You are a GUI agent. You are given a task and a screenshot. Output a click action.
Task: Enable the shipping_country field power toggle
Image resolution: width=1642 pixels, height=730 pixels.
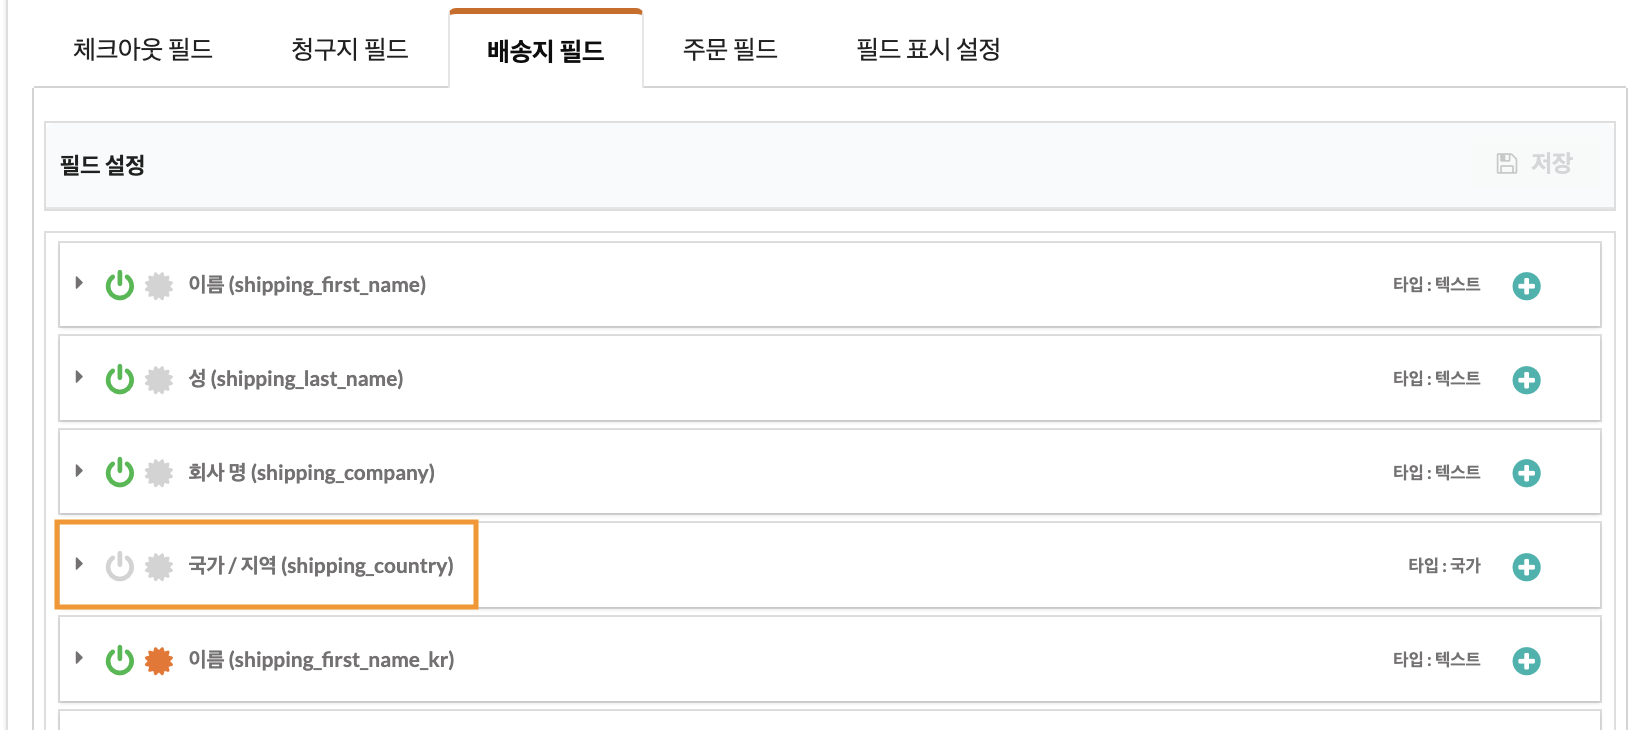coord(120,566)
